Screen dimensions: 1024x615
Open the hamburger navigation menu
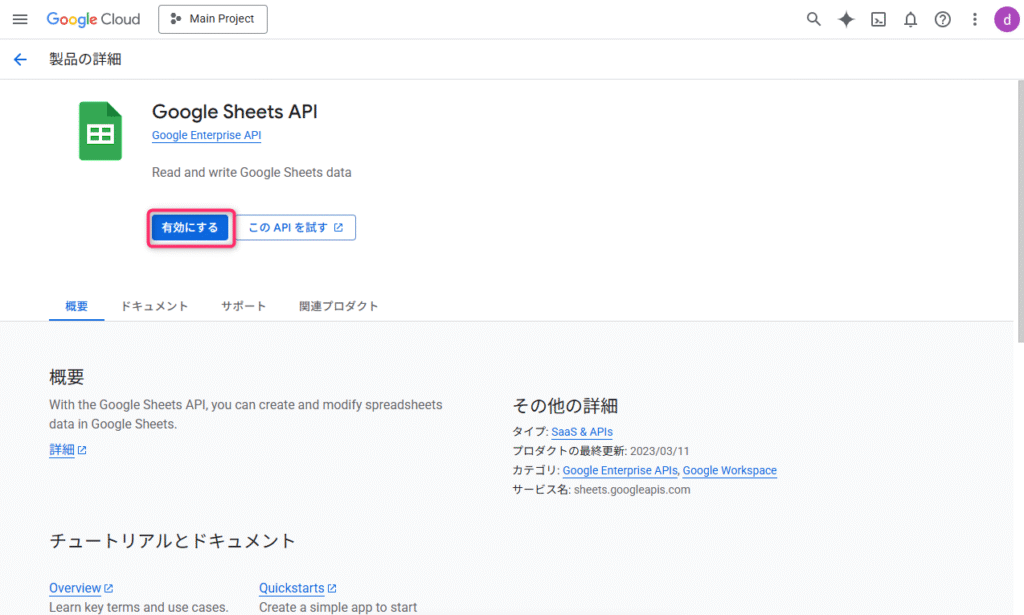pyautogui.click(x=20, y=20)
